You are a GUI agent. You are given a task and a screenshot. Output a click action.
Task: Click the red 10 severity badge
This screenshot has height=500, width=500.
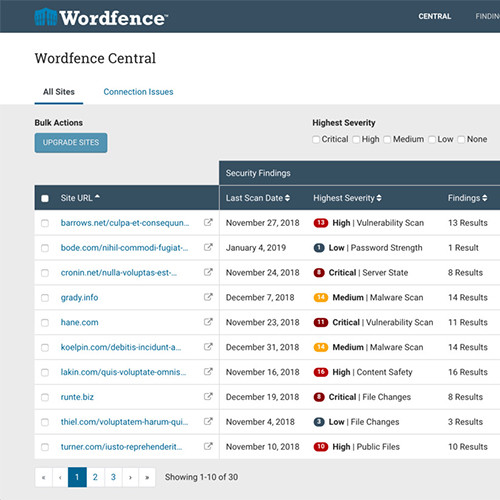321,447
